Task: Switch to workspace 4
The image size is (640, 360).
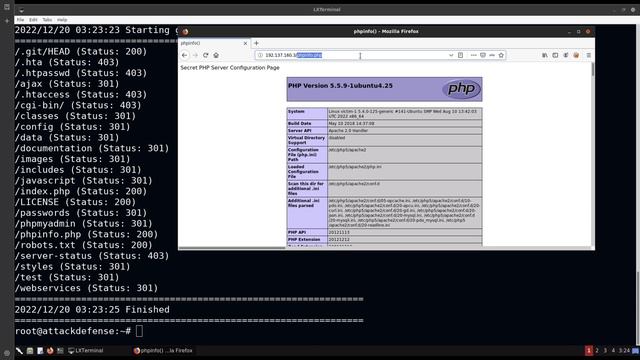Action: click(613, 351)
